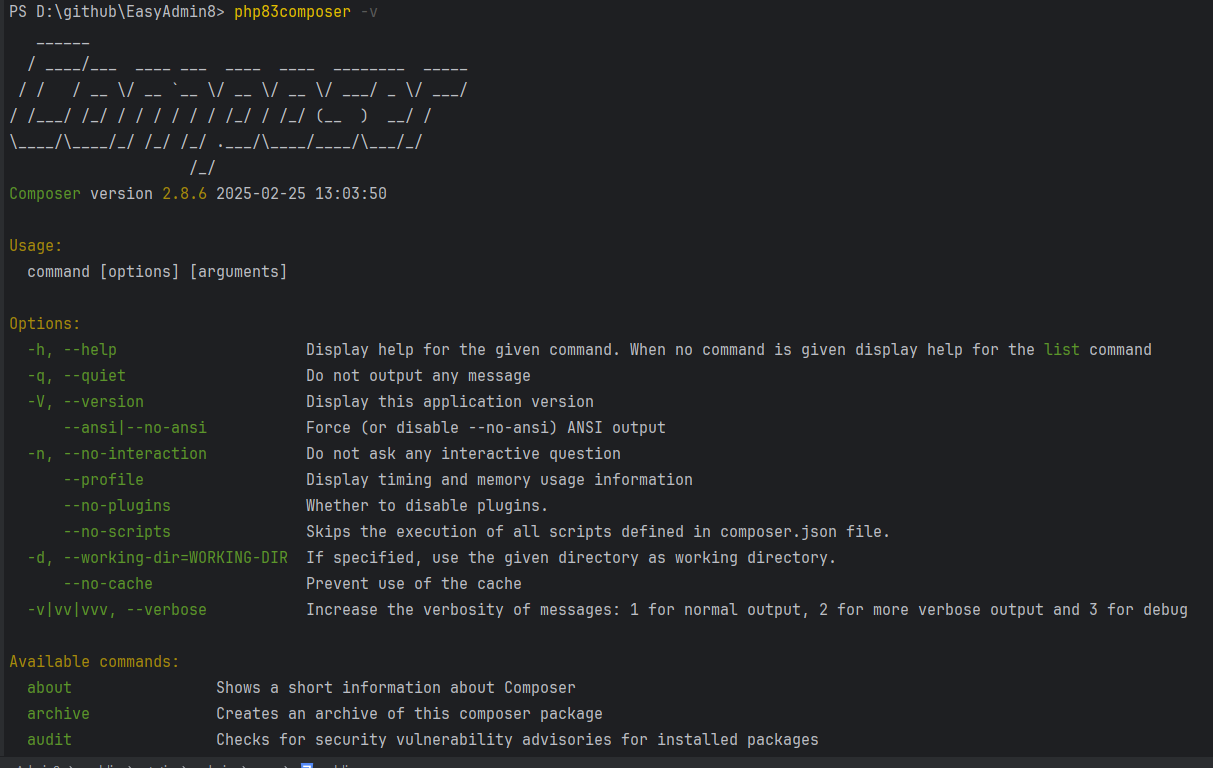Click the 'php83composer' command in the prompt

pyautogui.click(x=292, y=12)
